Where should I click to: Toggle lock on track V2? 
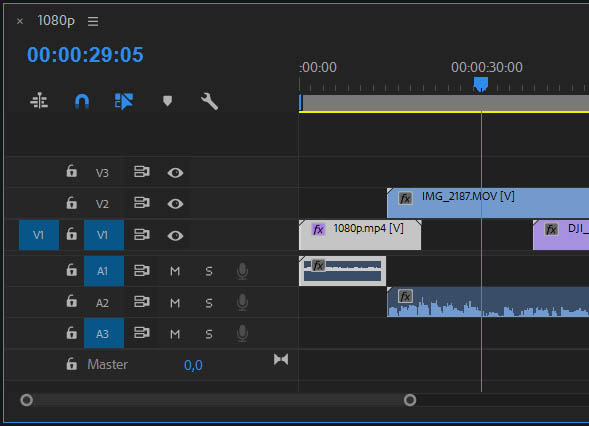71,202
